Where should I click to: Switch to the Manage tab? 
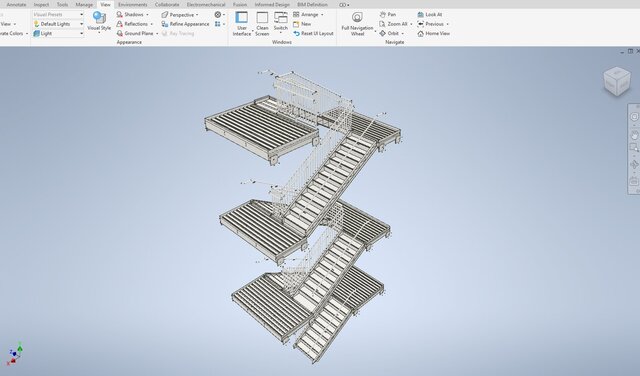tap(84, 5)
